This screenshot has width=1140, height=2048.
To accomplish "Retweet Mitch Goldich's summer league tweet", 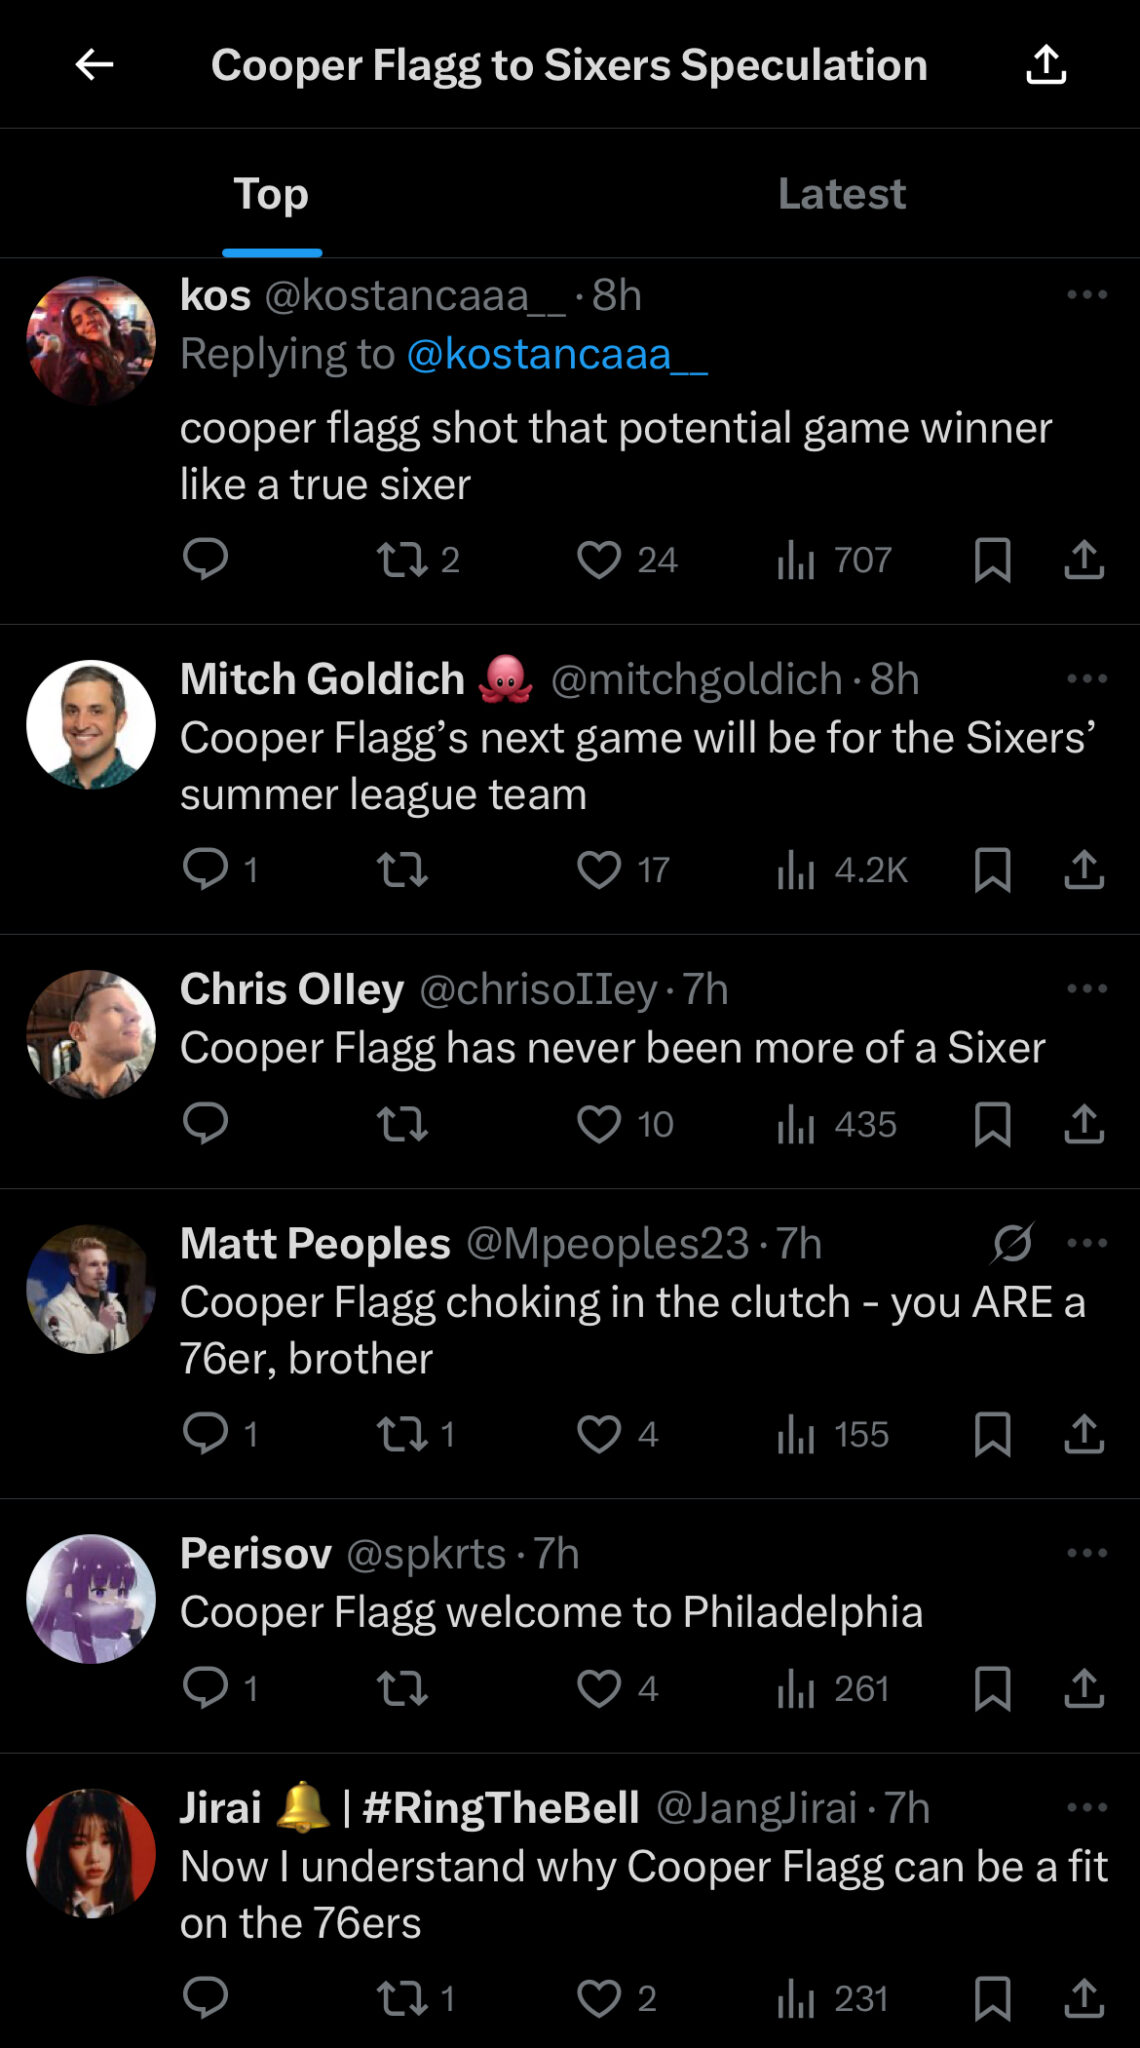I will click(x=402, y=870).
